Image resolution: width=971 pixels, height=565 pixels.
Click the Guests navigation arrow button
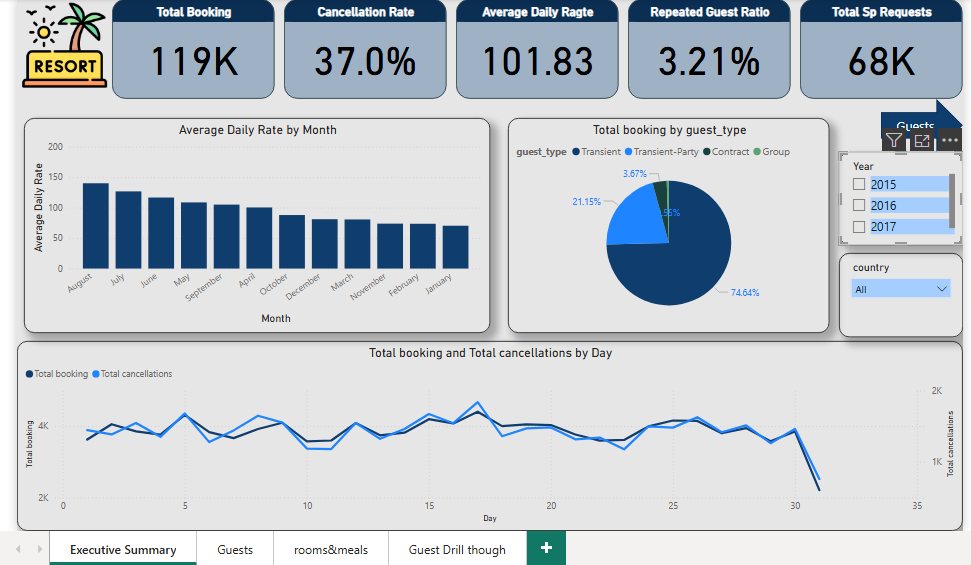pyautogui.click(x=915, y=122)
